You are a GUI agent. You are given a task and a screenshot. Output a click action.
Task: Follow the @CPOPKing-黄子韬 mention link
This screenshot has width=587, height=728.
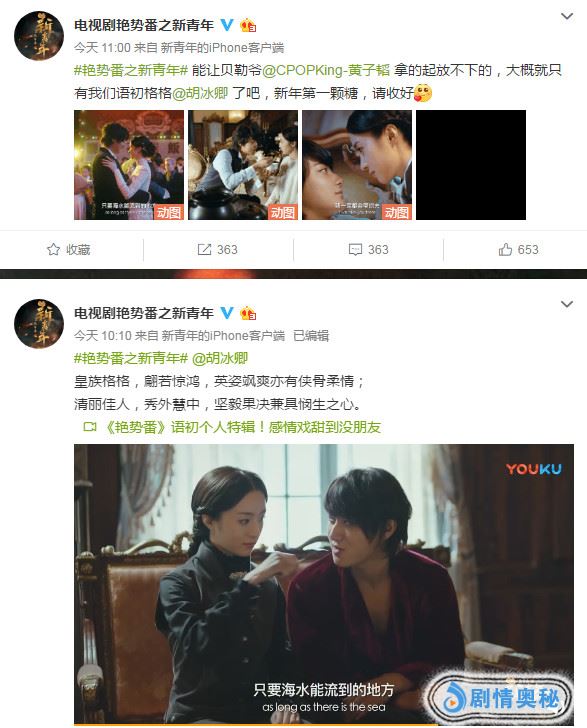point(326,70)
